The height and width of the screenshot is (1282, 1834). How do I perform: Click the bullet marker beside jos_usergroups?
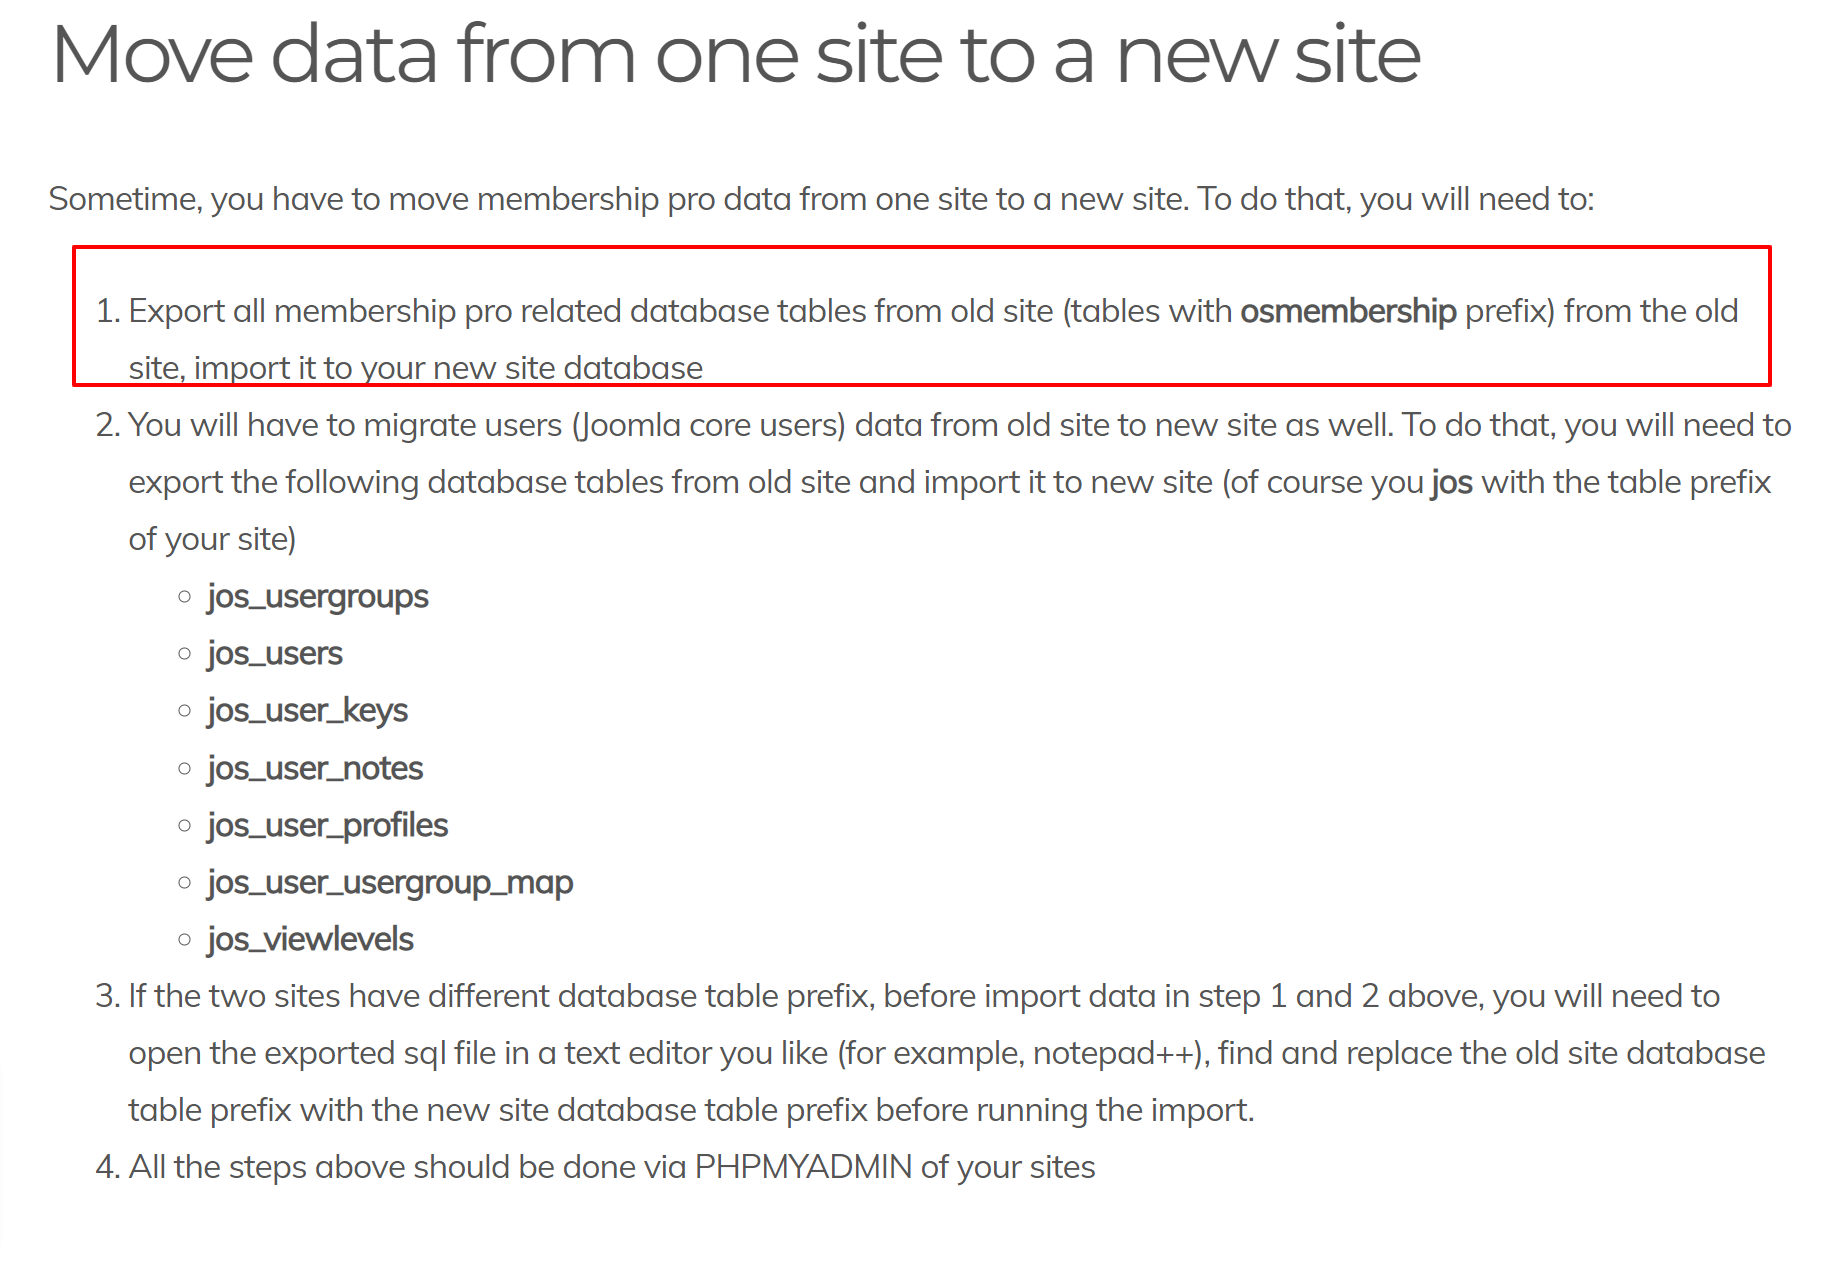pos(184,597)
